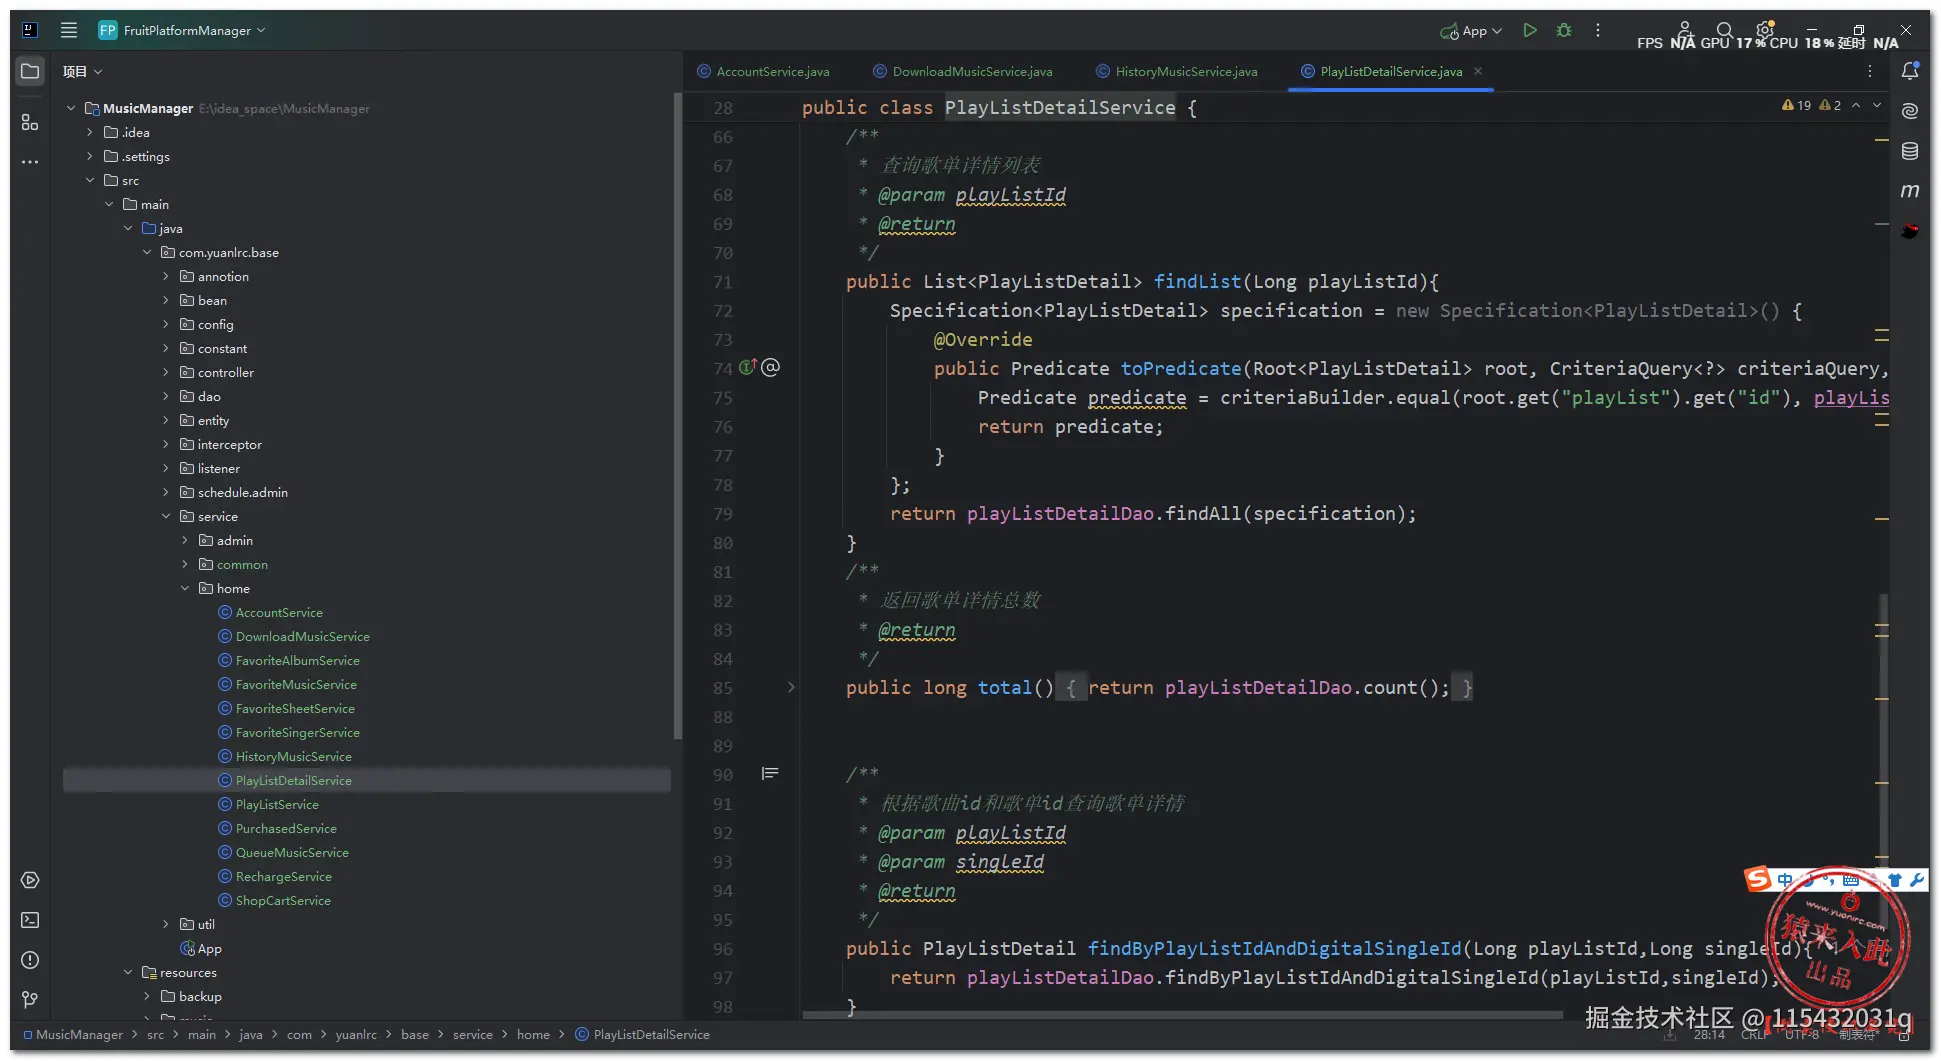The image size is (1941, 1061).
Task: Click the editor horizontal scrollbar
Action: pyautogui.click(x=1182, y=1014)
